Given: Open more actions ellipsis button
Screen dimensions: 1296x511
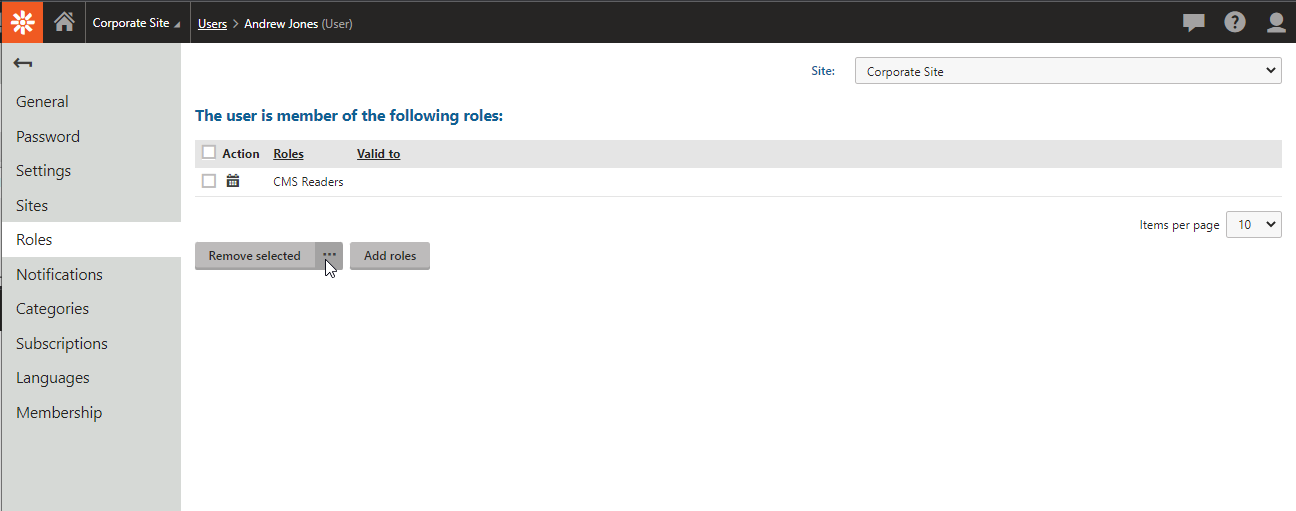Looking at the screenshot, I should click(329, 255).
